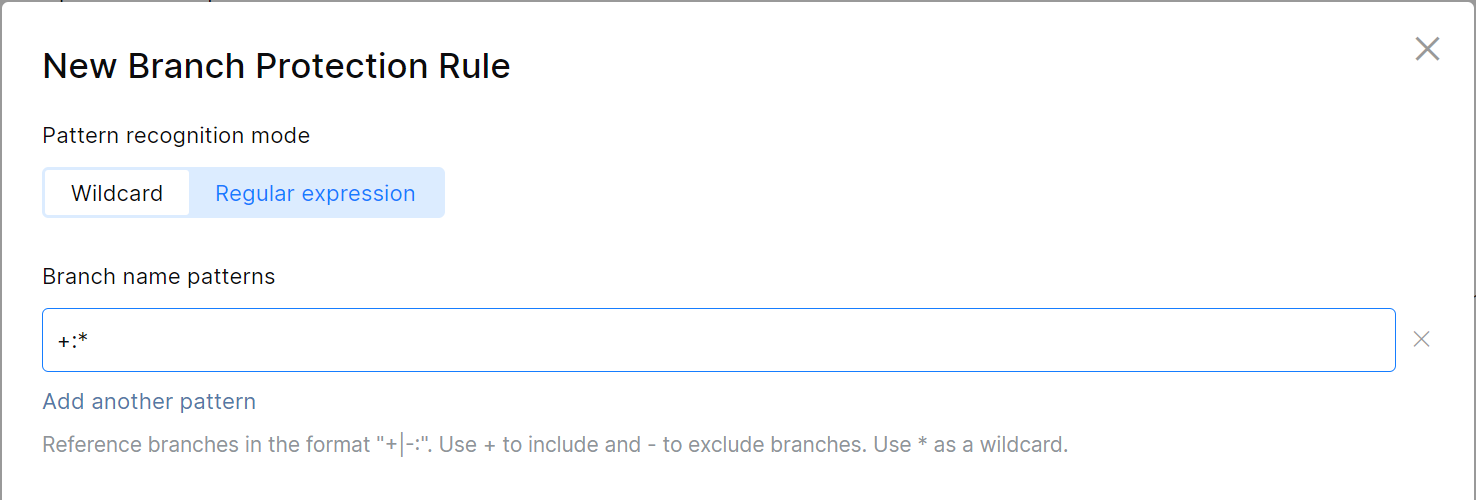The width and height of the screenshot is (1476, 500).
Task: Focus the pattern text box containing "+:*"
Action: 500,340
